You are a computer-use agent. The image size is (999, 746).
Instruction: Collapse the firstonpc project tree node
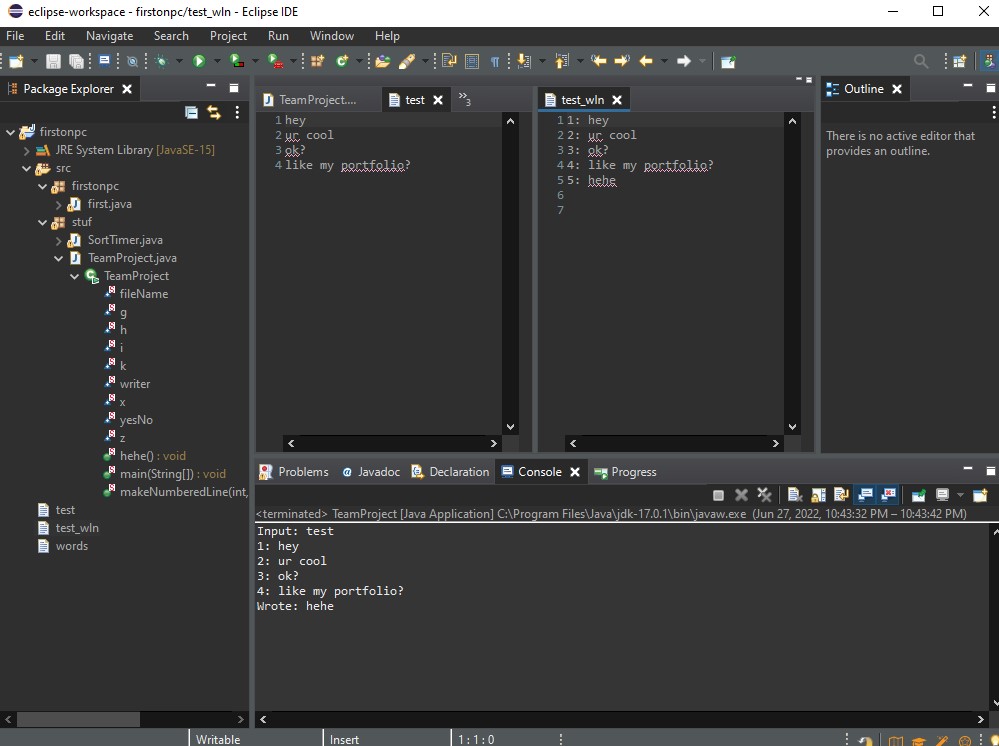pos(11,132)
